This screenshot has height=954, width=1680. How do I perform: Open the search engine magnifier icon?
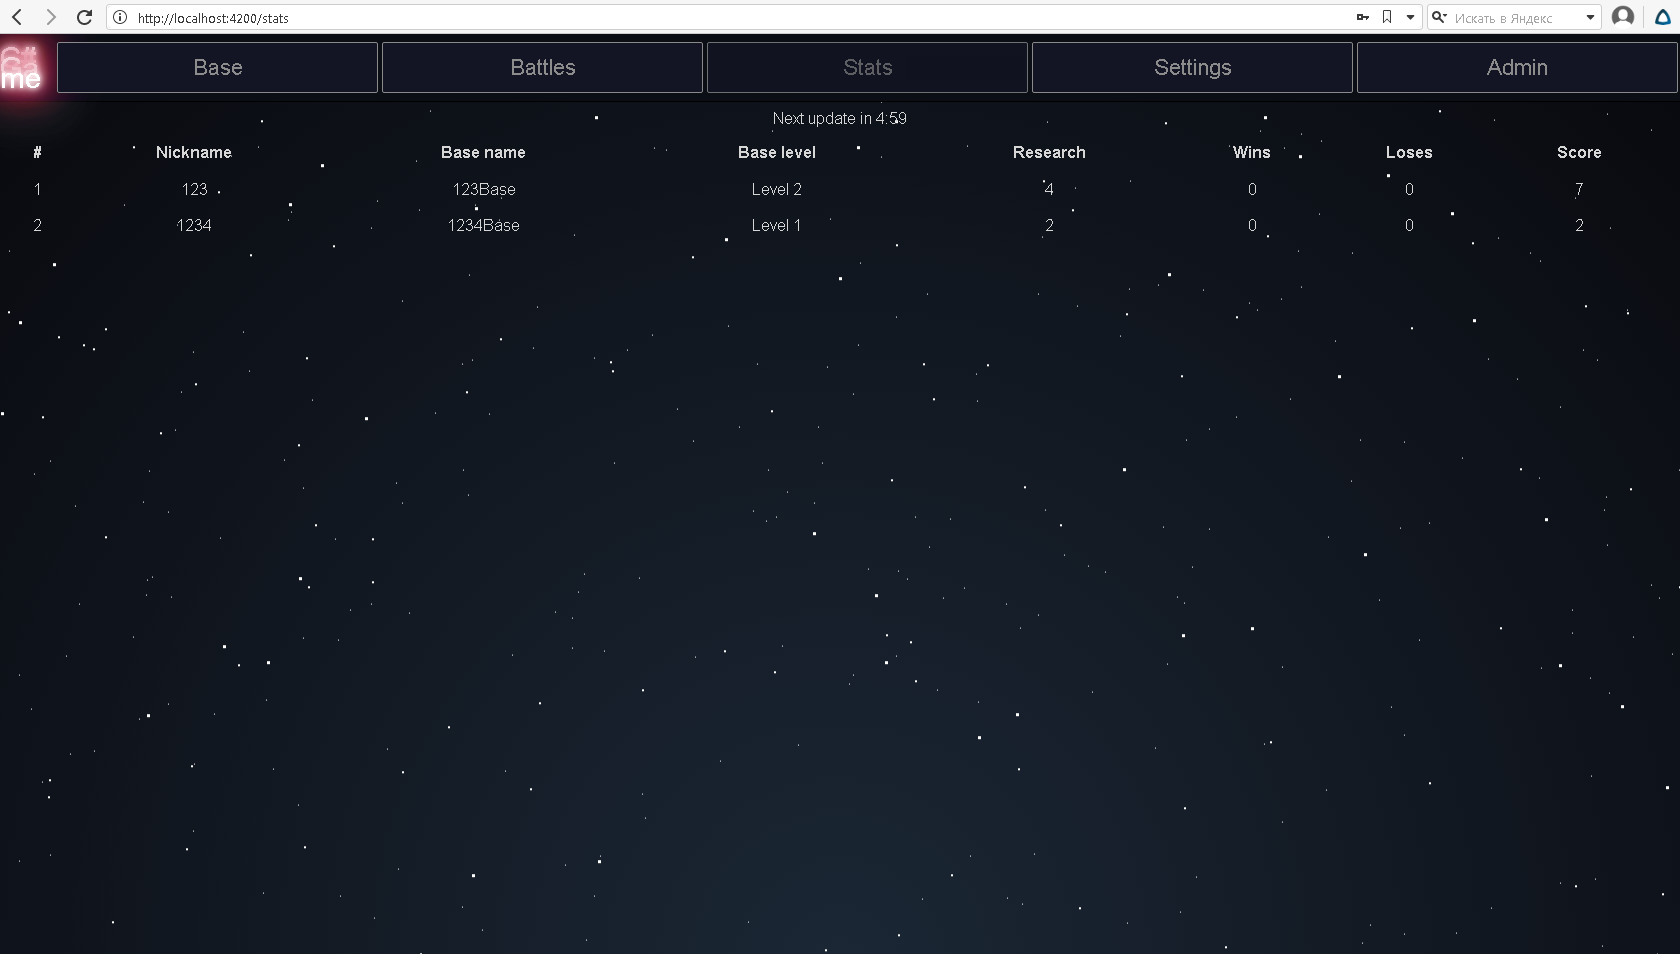point(1439,17)
